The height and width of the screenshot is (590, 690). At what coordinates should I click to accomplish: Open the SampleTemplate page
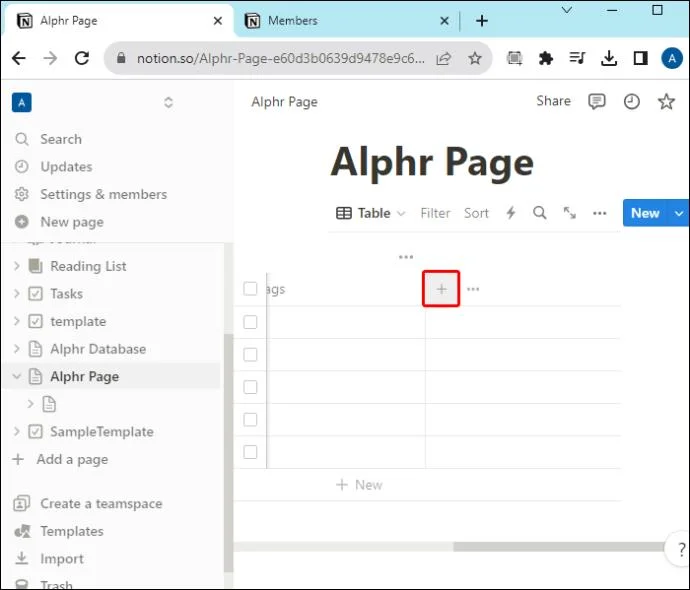tap(102, 432)
